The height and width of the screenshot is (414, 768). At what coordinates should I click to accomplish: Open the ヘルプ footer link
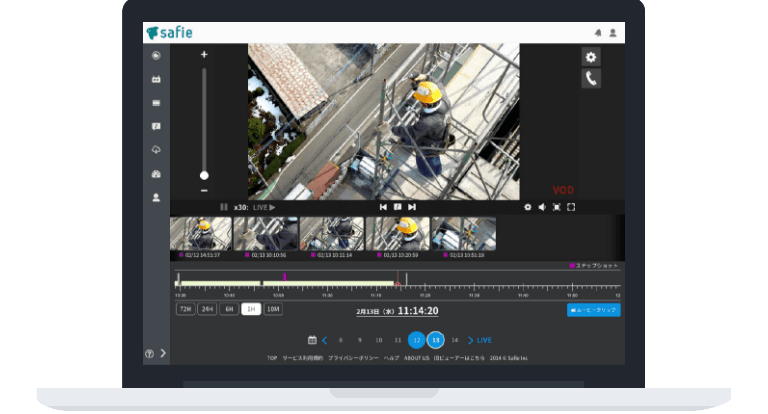click(391, 358)
